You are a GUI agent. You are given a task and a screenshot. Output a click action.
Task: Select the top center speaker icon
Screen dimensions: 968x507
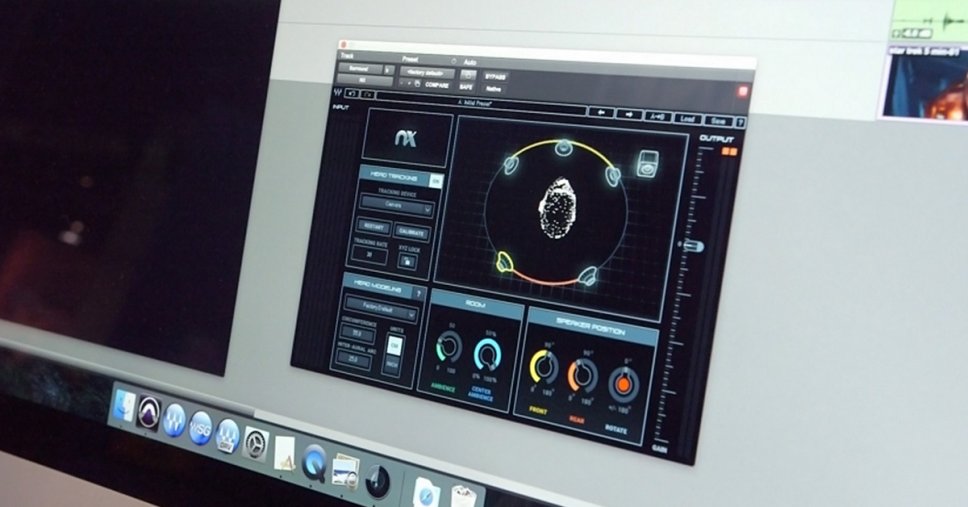[563, 149]
